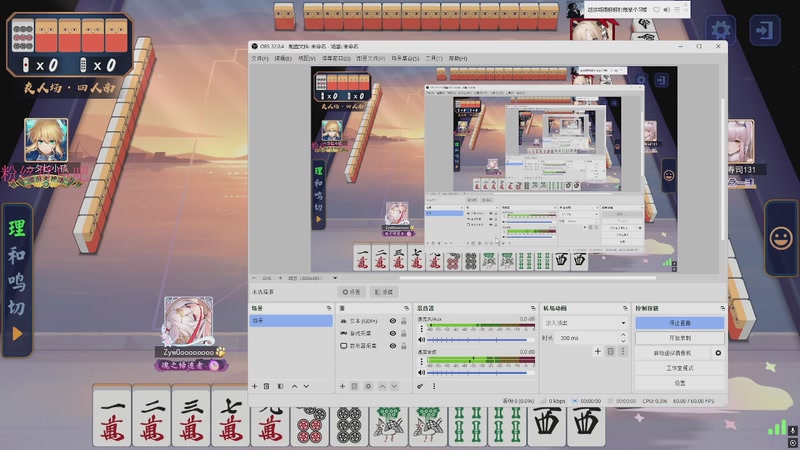Open the emoji smiley panel in game
The image size is (800, 450).
(781, 238)
